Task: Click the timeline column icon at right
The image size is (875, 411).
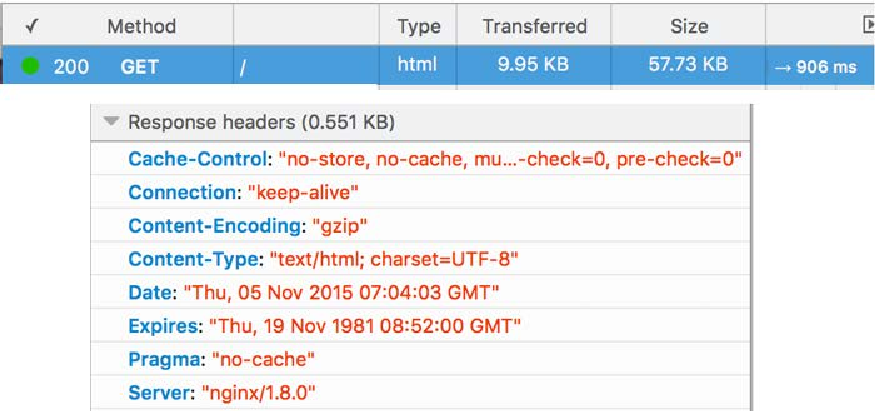Action: tap(868, 25)
